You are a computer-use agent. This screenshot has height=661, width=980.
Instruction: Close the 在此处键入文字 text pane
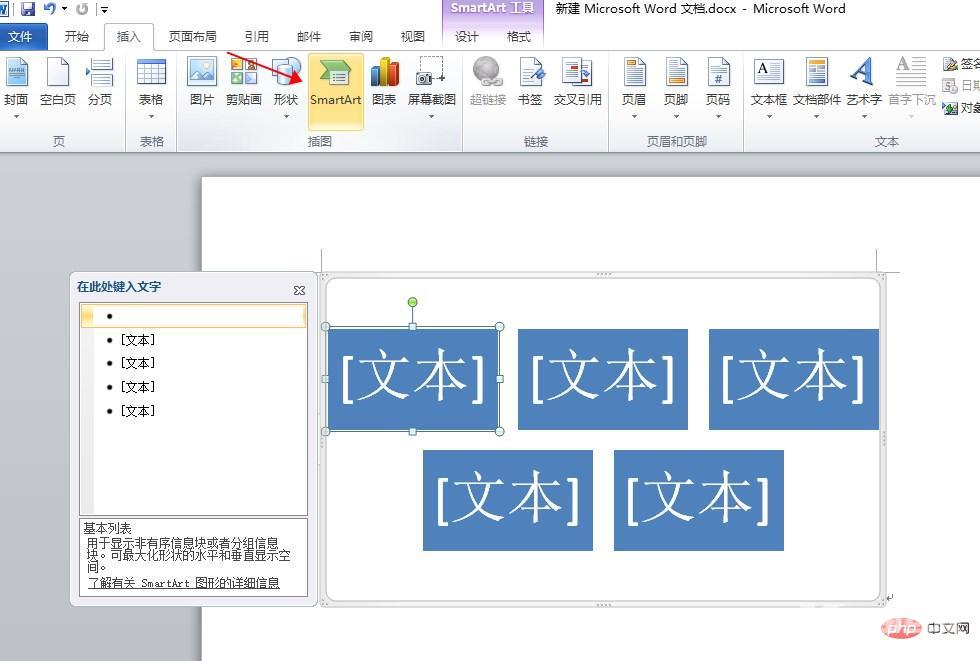299,290
